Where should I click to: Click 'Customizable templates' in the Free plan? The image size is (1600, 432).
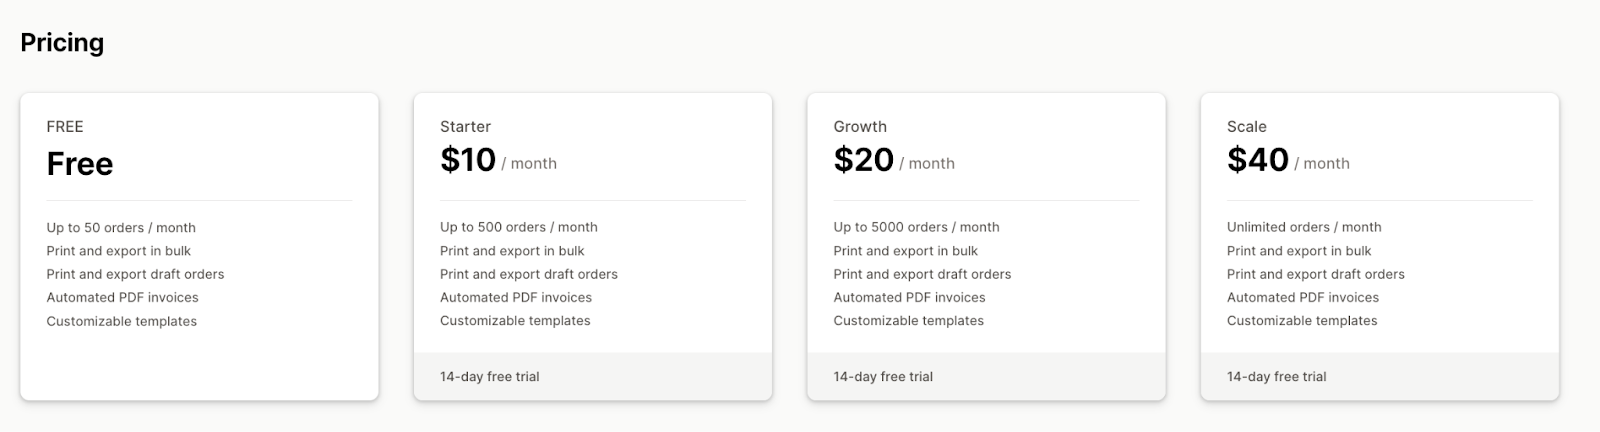click(121, 321)
